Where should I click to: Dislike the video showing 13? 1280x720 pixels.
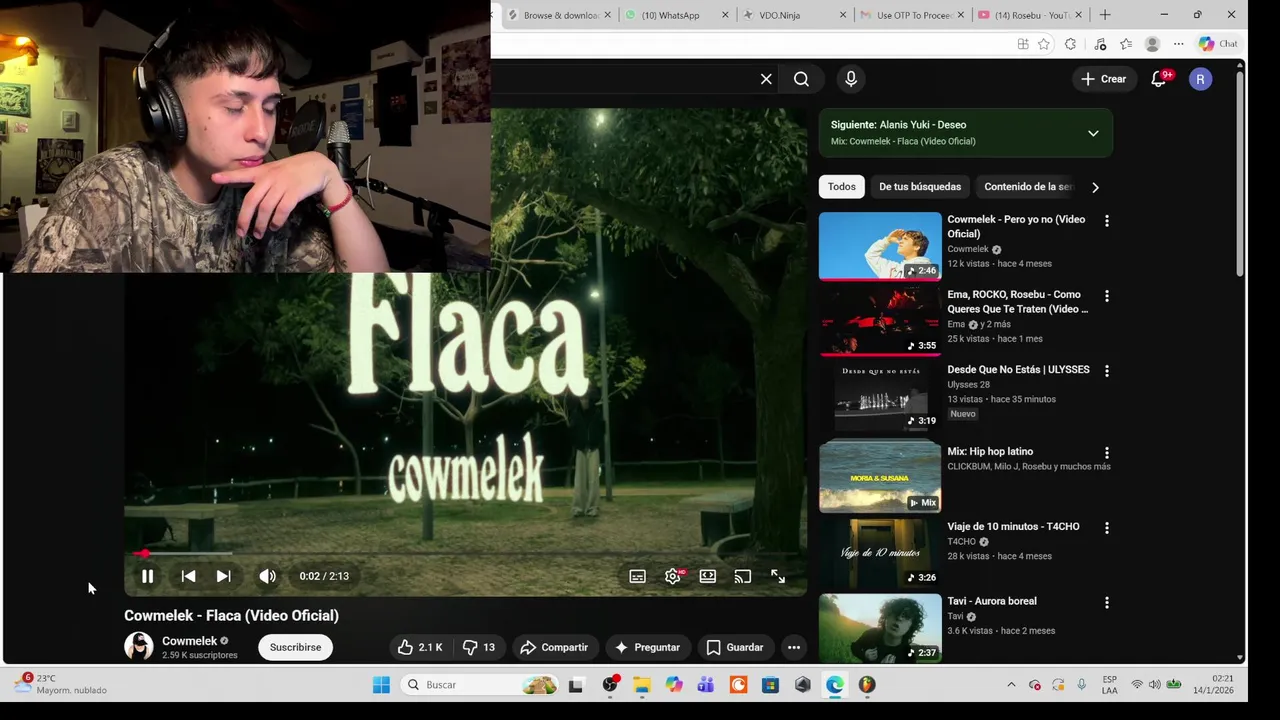click(479, 647)
